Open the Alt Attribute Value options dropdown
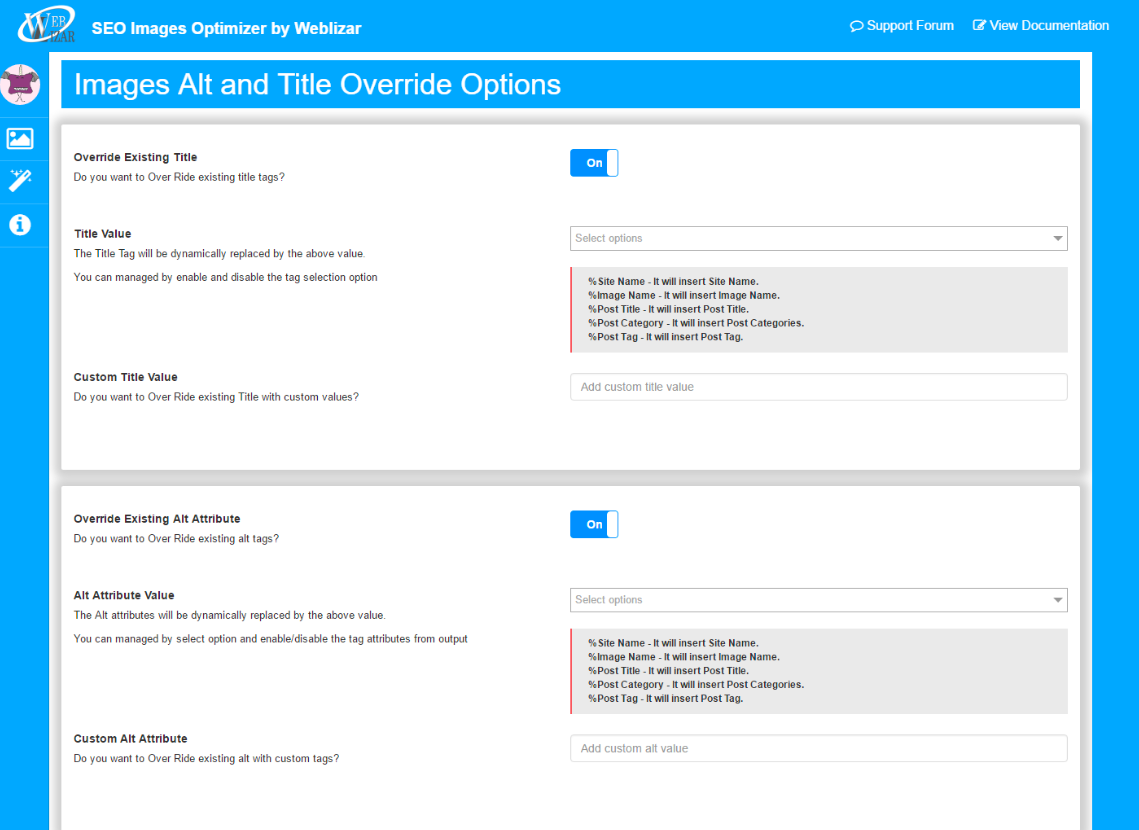The height and width of the screenshot is (830, 1139). 818,600
